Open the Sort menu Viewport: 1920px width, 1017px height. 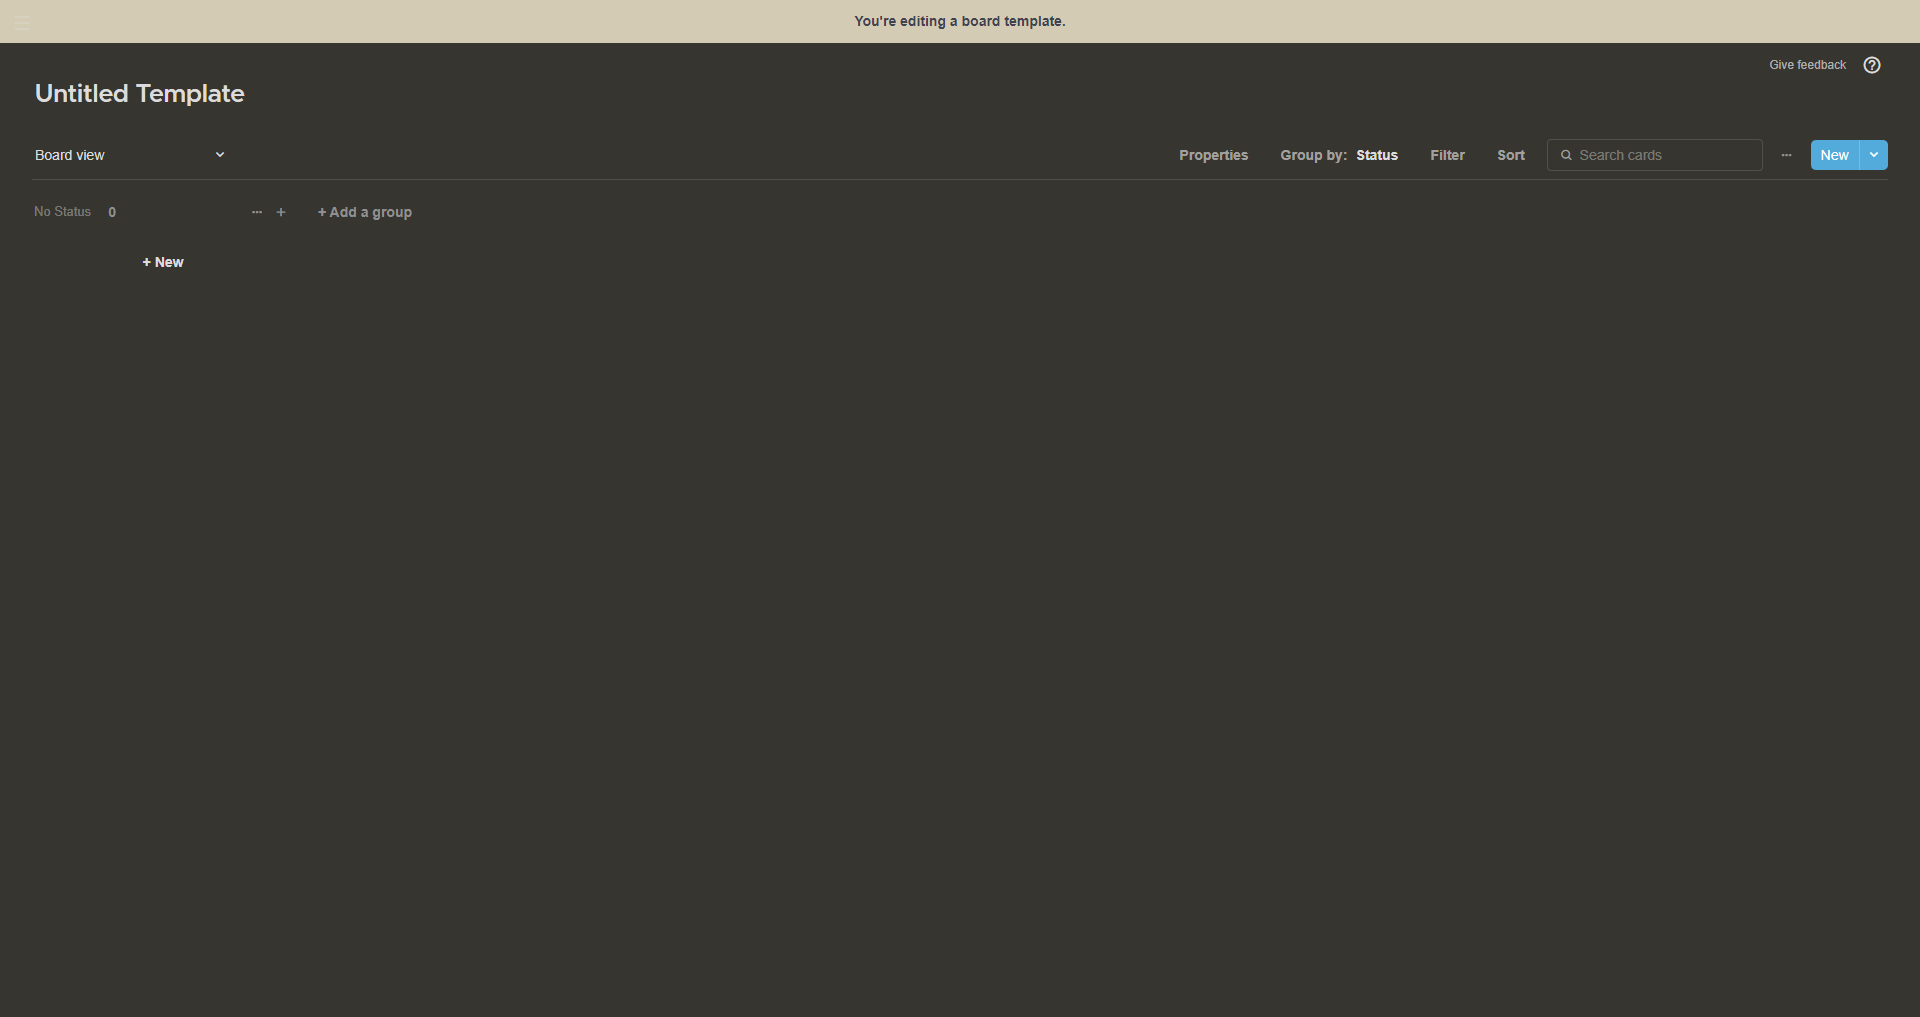point(1510,155)
